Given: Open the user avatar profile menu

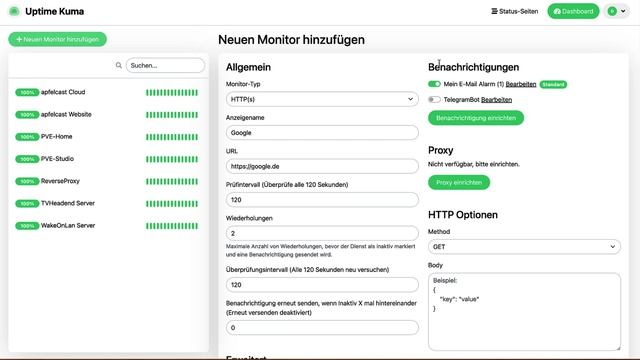Looking at the screenshot, I should click(x=617, y=11).
